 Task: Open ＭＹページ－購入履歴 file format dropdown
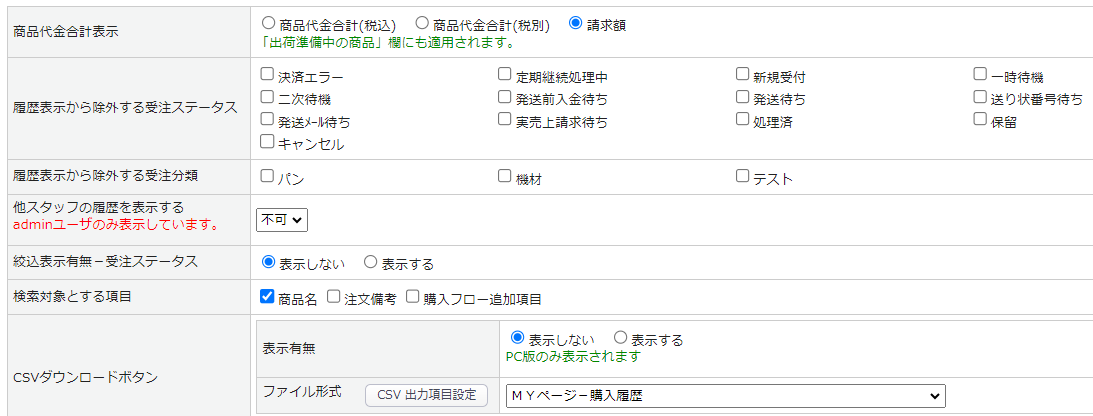[725, 396]
